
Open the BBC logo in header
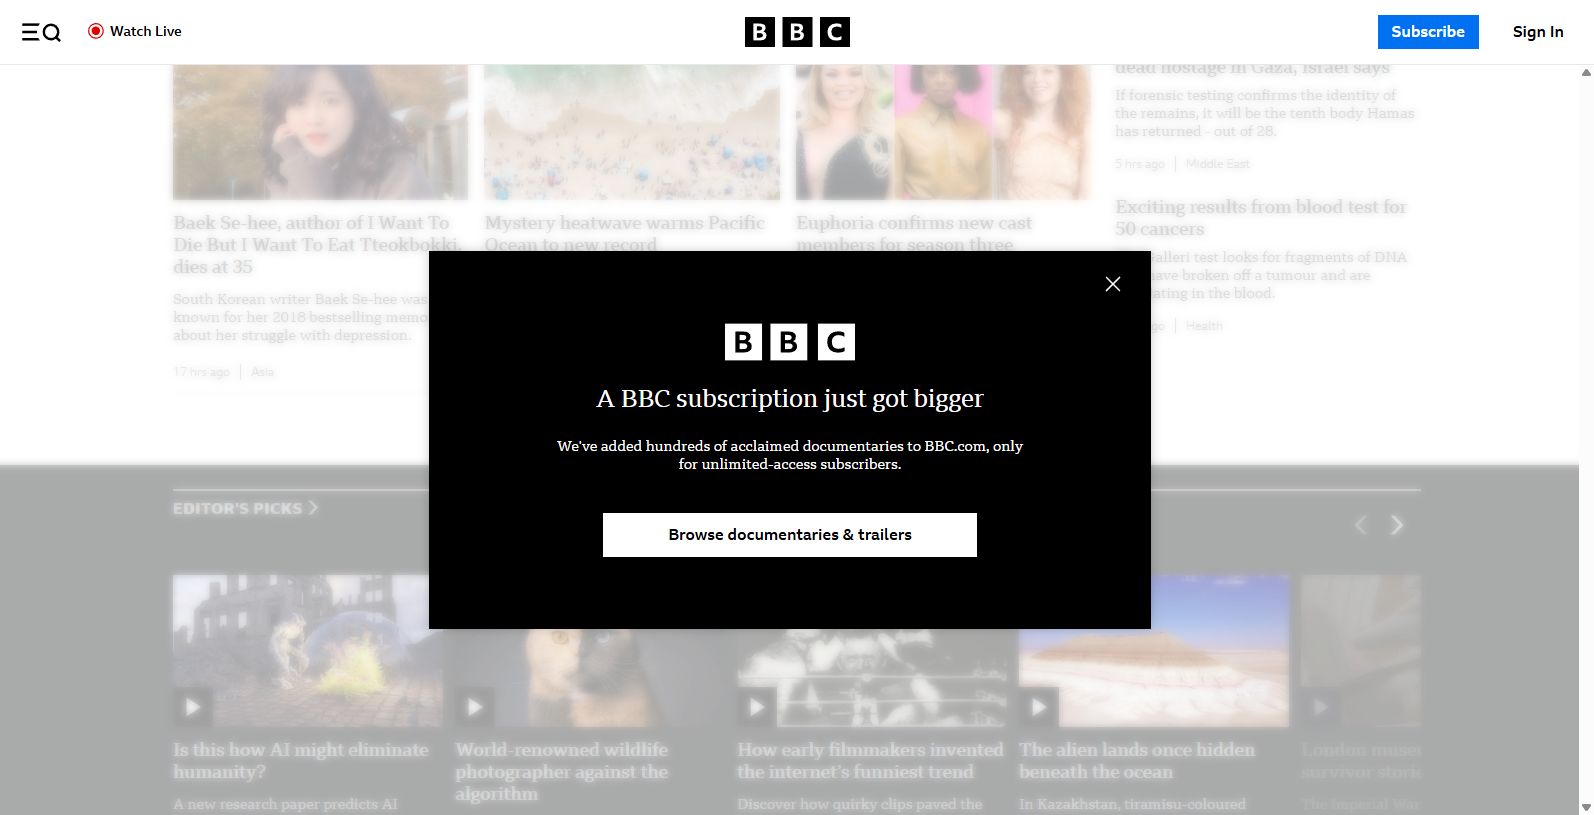coord(797,32)
